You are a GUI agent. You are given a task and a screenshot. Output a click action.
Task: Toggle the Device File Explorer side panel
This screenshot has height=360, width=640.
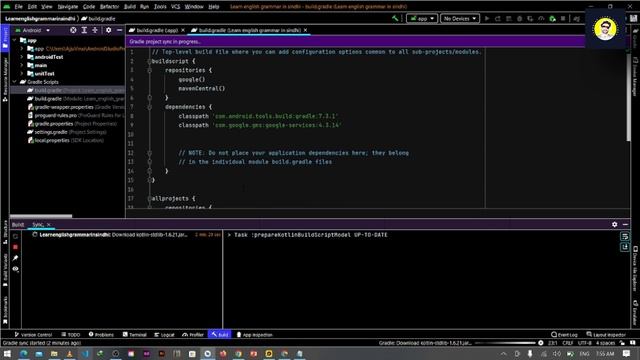(x=636, y=269)
